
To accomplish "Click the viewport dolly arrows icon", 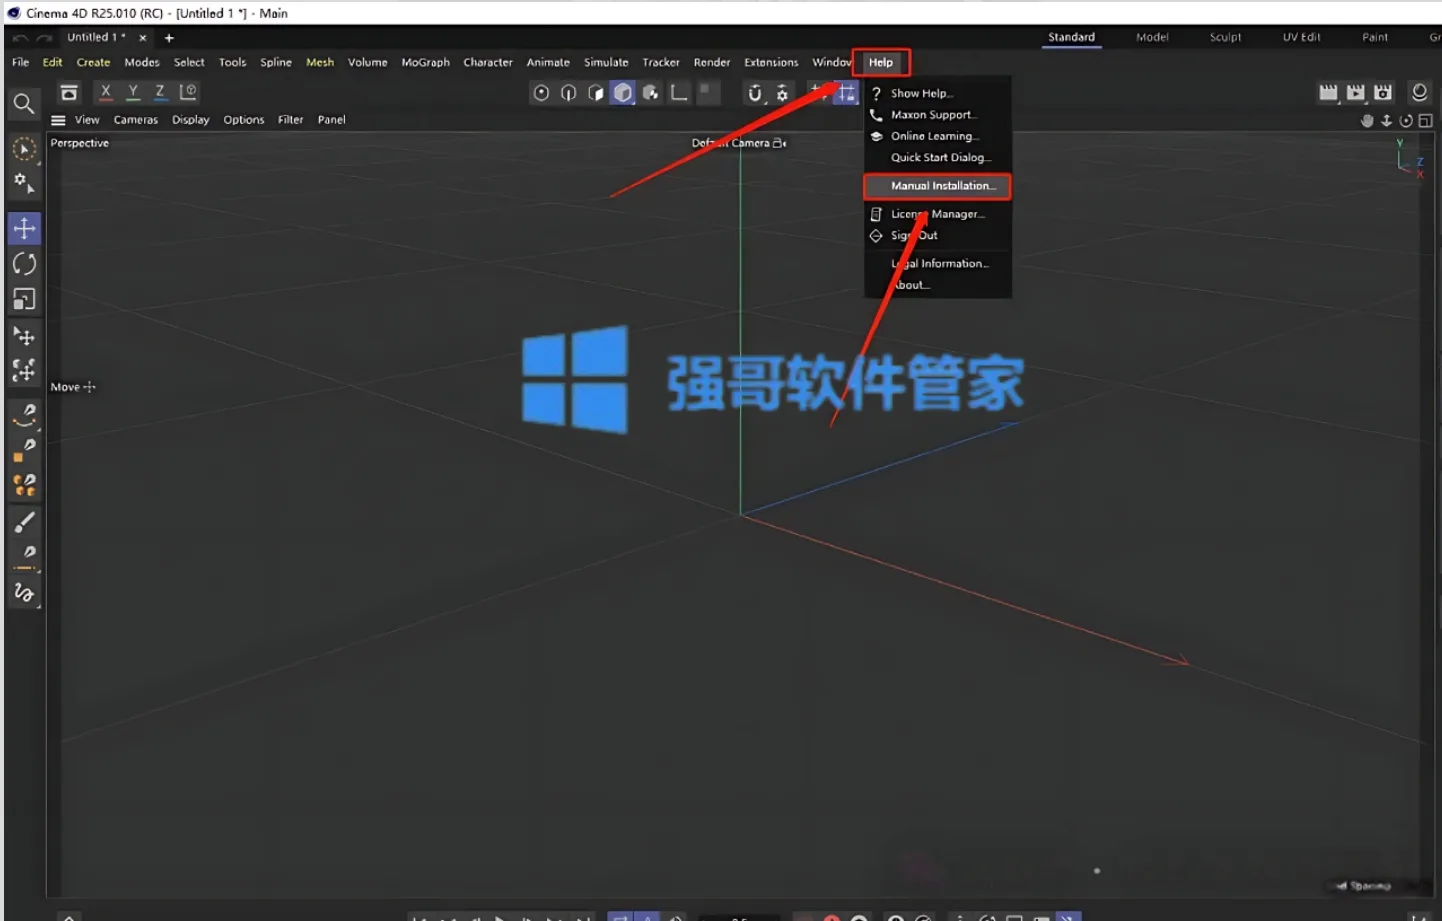I will (x=1386, y=121).
